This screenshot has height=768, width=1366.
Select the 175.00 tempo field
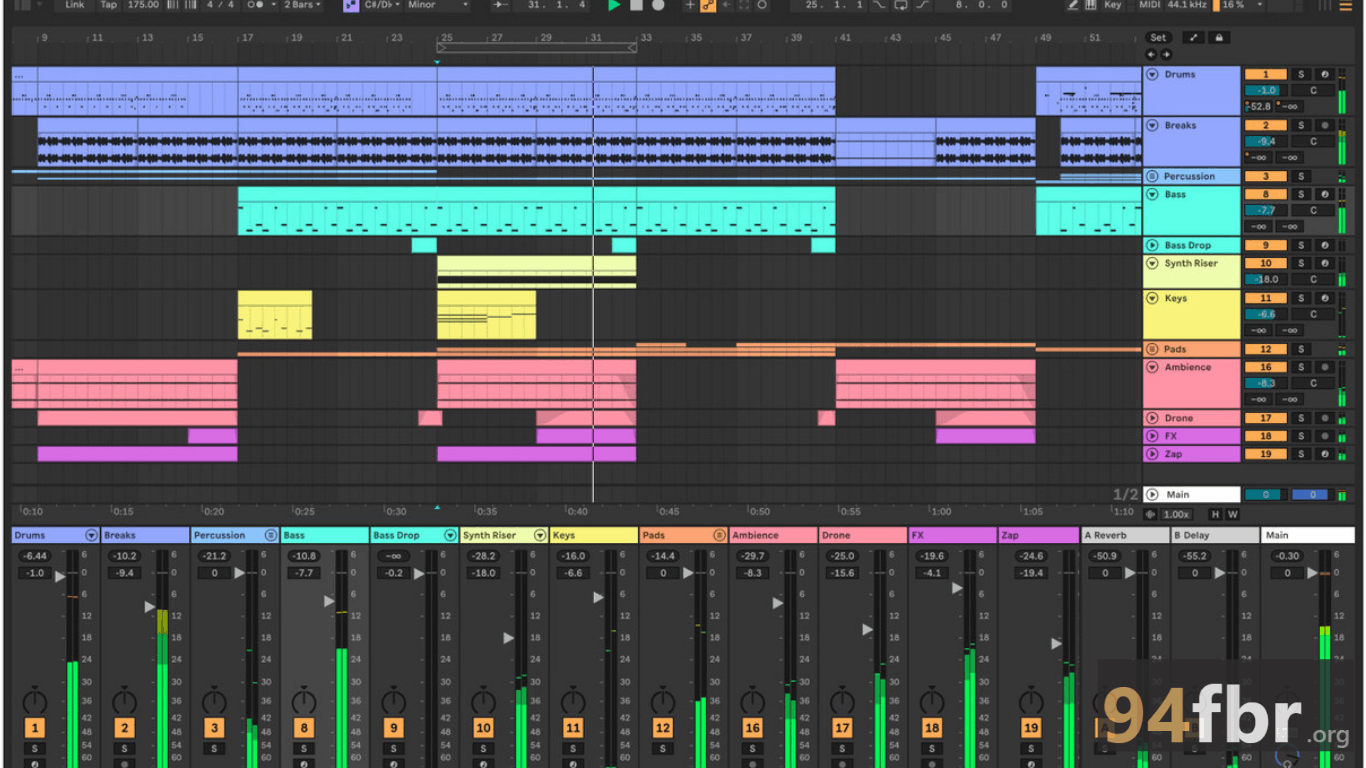143,5
